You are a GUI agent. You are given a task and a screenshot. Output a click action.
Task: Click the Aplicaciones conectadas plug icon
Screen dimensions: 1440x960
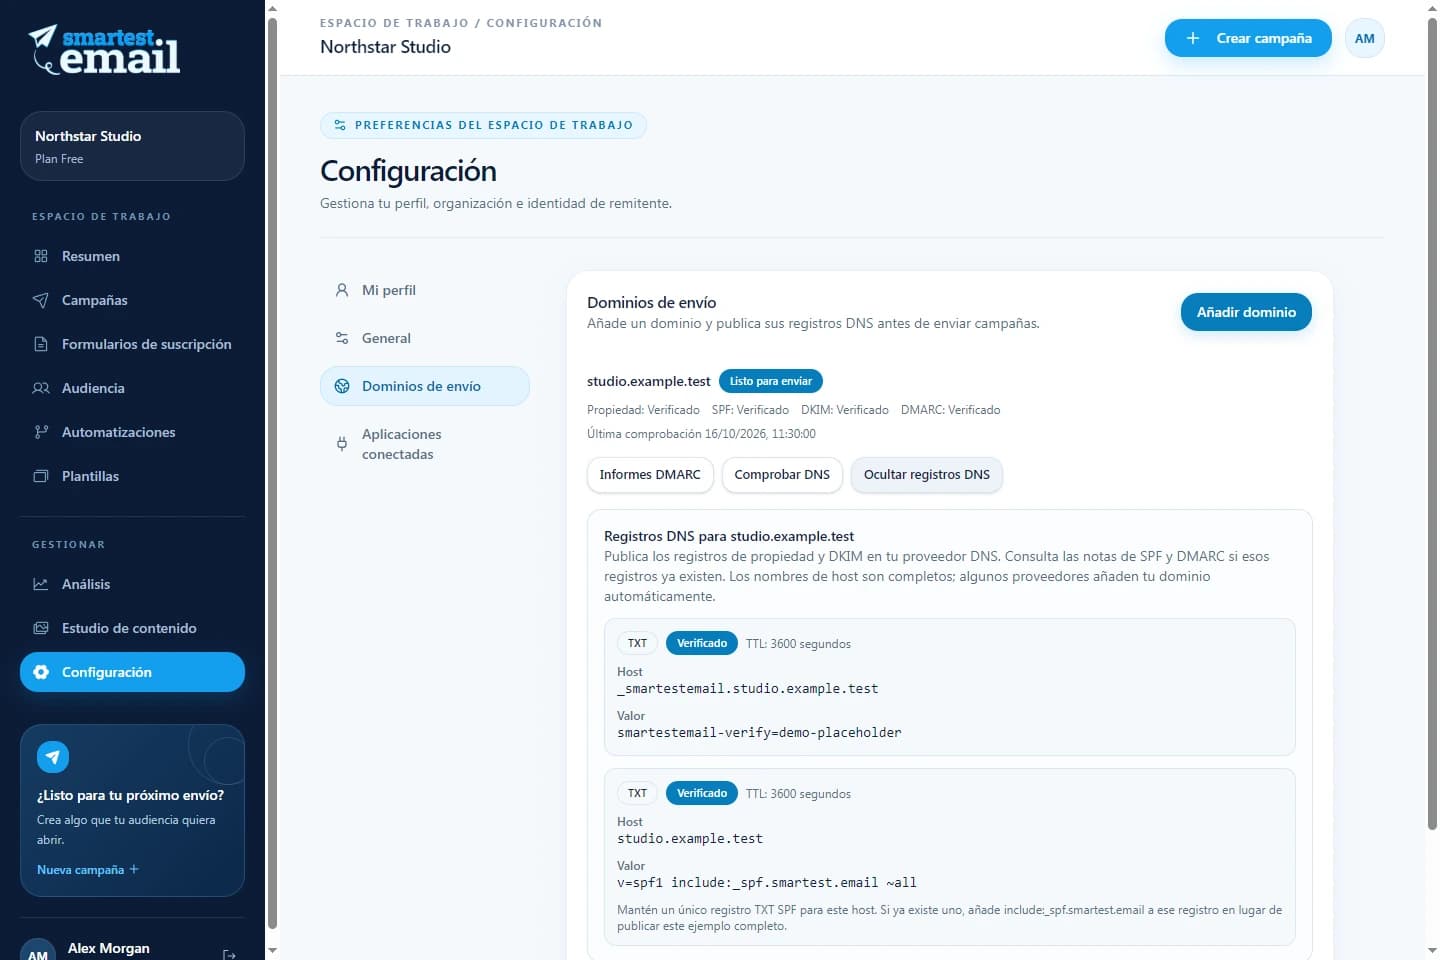point(342,444)
